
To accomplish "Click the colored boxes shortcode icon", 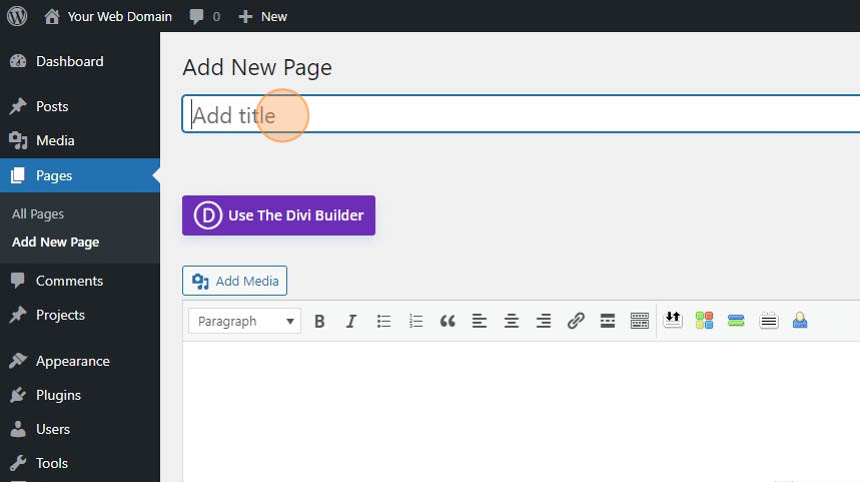I will click(x=704, y=320).
